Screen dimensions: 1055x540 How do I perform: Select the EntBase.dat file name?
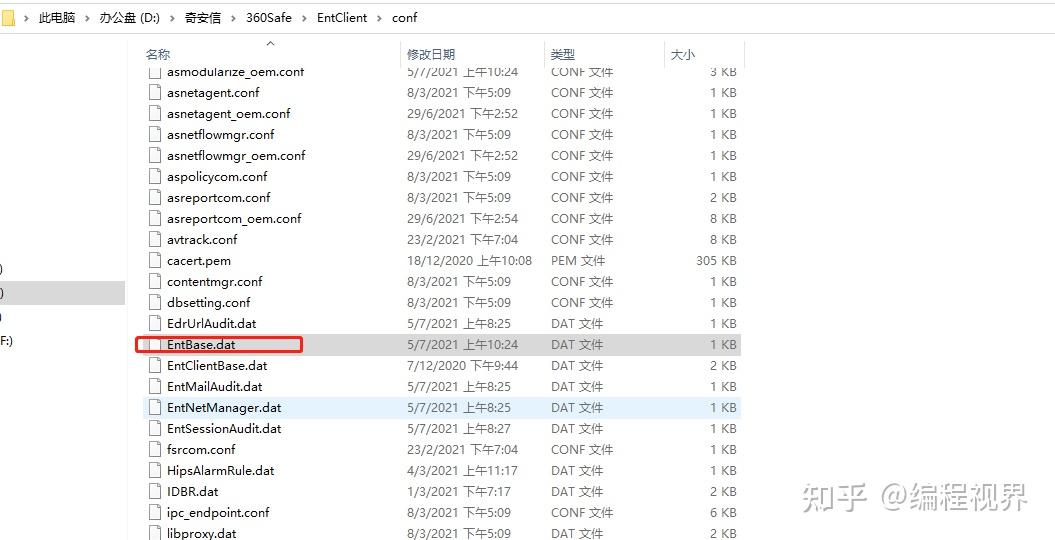[x=201, y=345]
